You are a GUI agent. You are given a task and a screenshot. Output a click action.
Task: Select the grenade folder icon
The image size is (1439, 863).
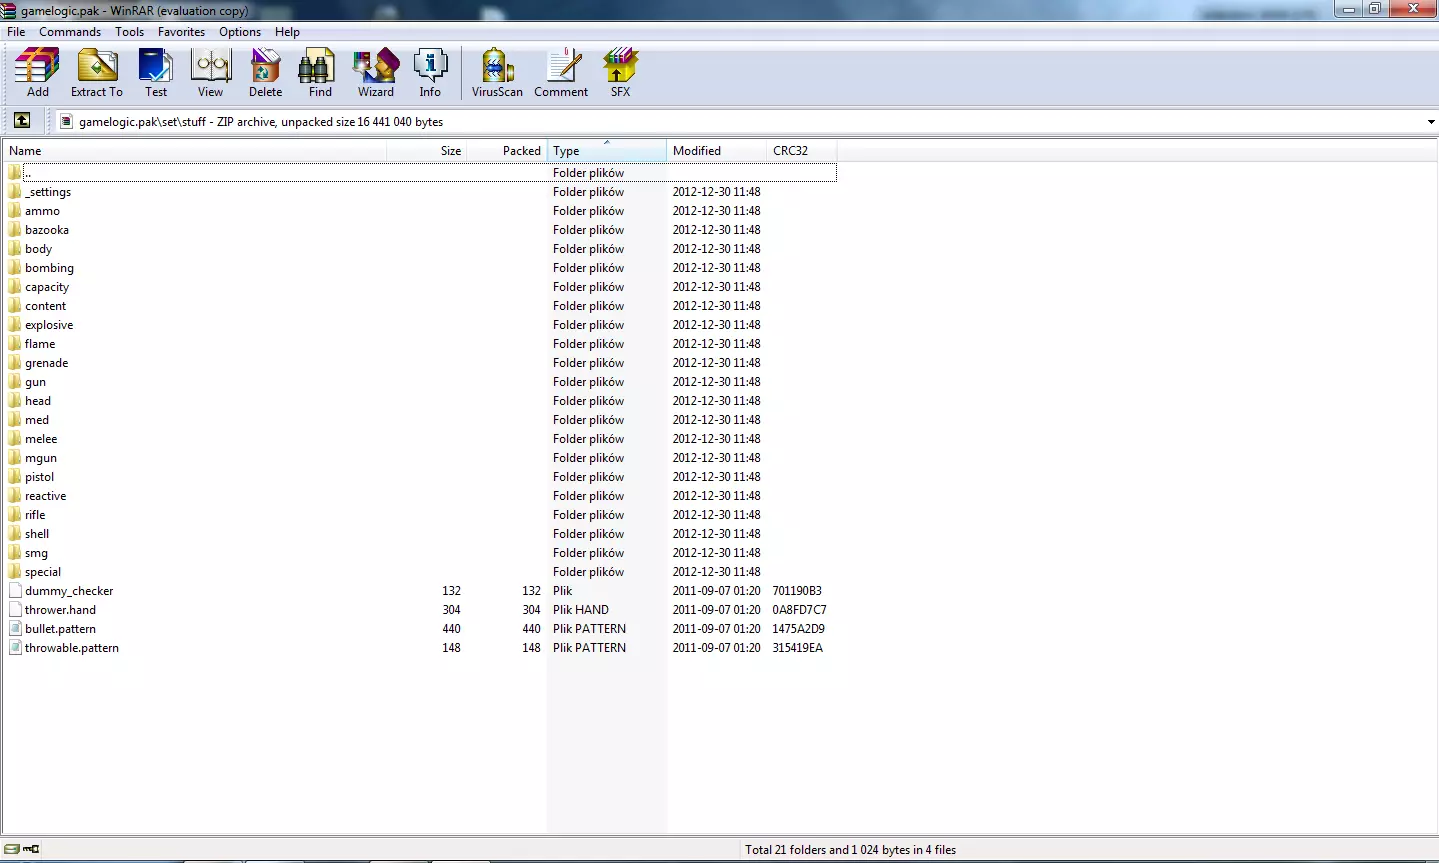point(15,363)
